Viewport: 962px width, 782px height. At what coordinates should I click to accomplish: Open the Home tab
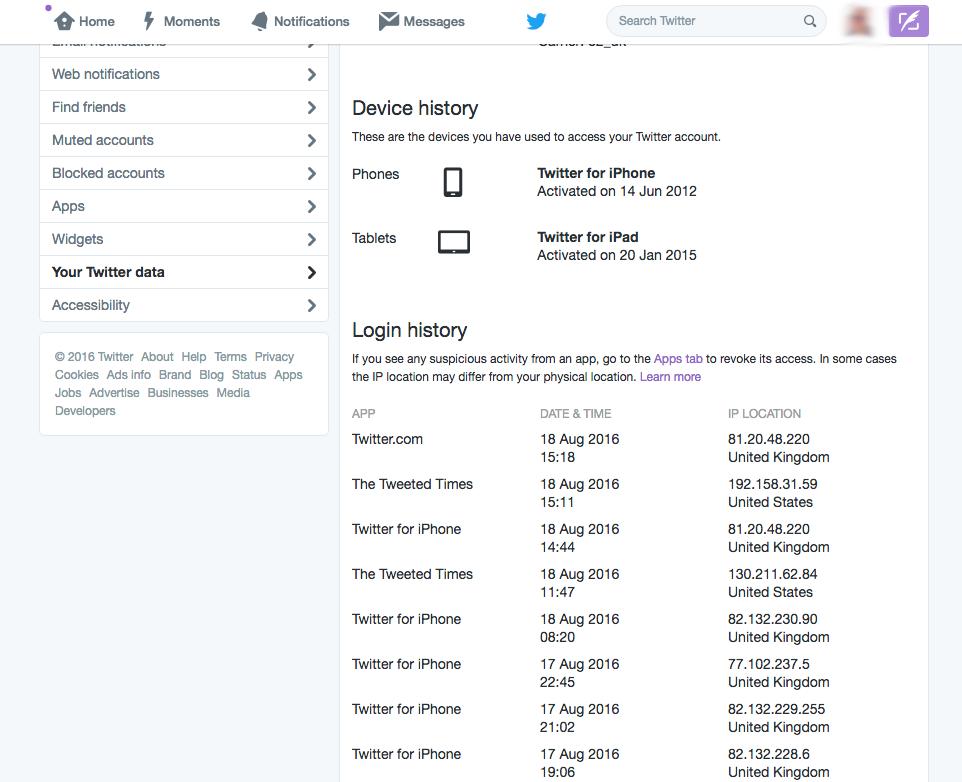coord(85,21)
